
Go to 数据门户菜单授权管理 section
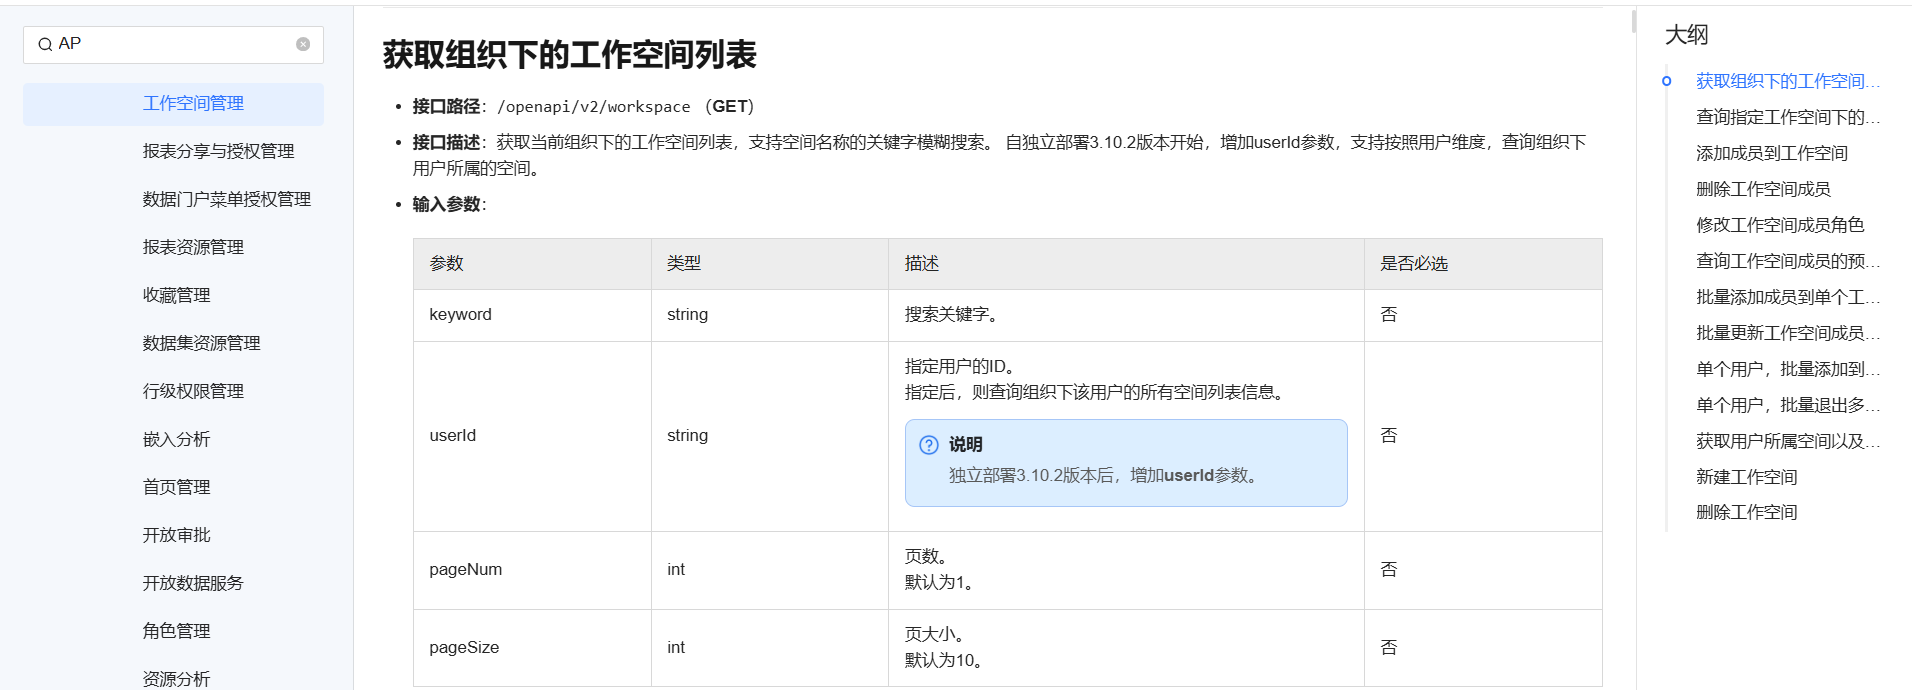pos(226,199)
